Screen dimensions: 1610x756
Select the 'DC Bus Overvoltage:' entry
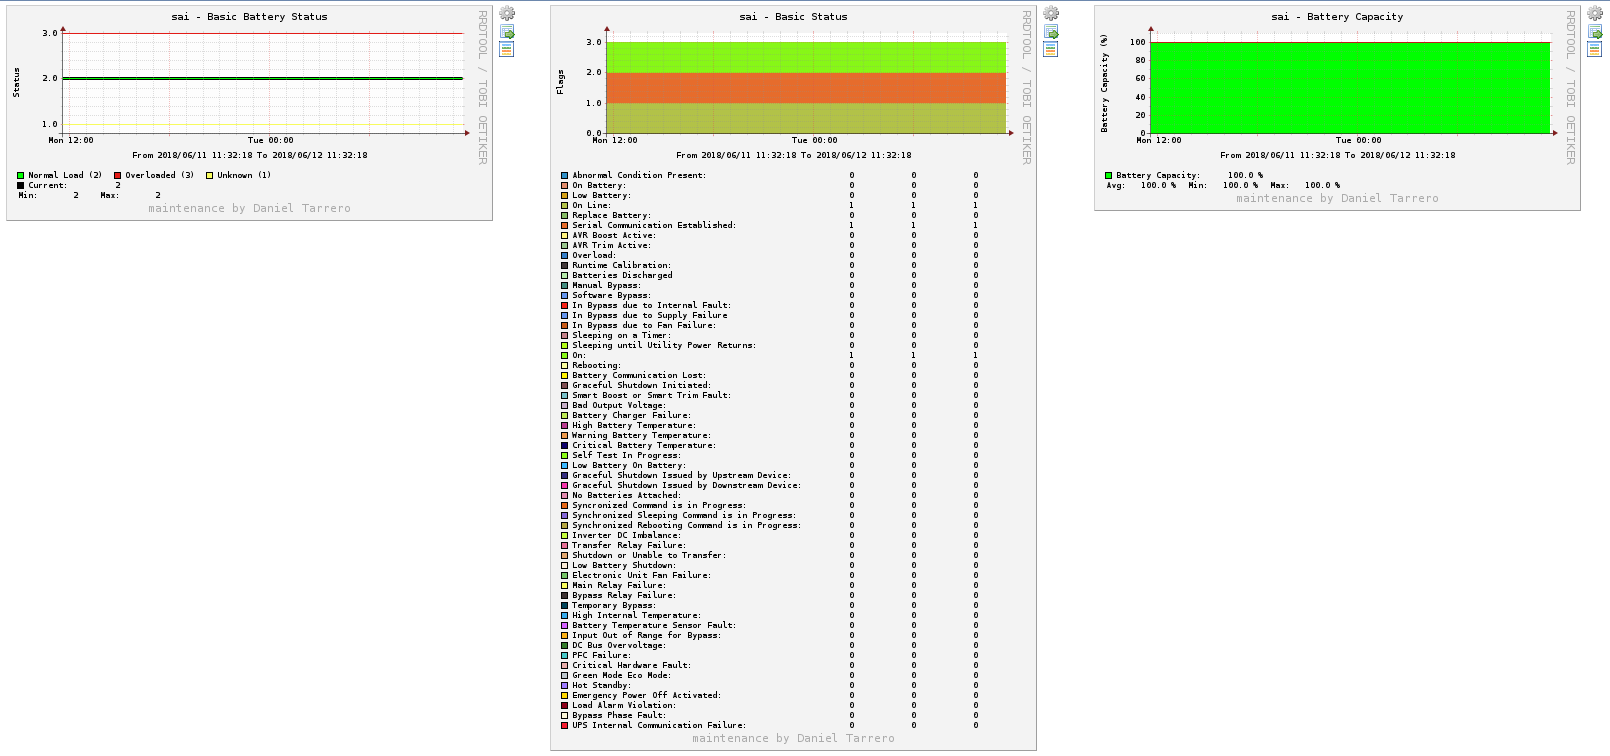770,645
